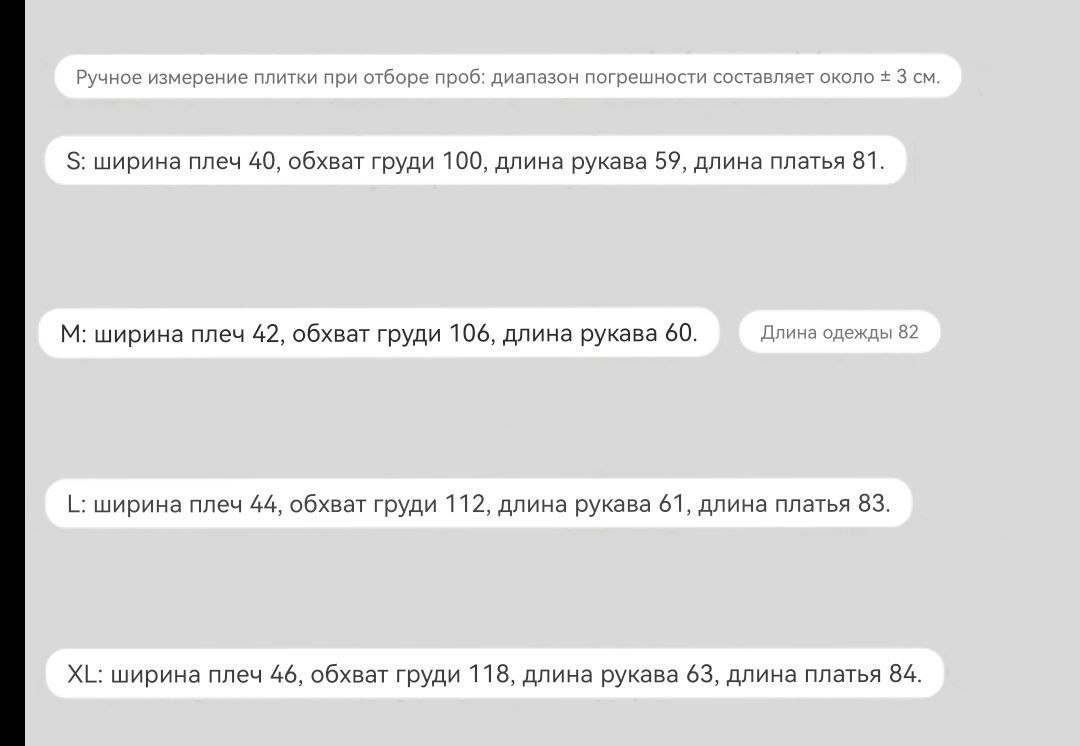This screenshot has height=746, width=1080.
Task: Choose the L size measurements bubble
Action: (x=479, y=504)
